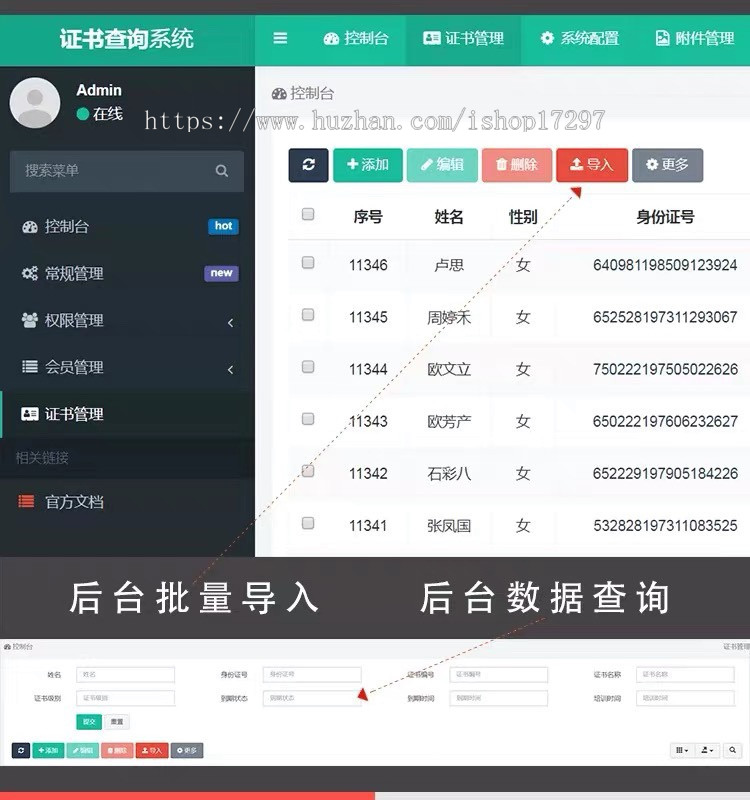The width and height of the screenshot is (750, 800).
Task: Click the 证书查询系统 logo title
Action: point(127,39)
